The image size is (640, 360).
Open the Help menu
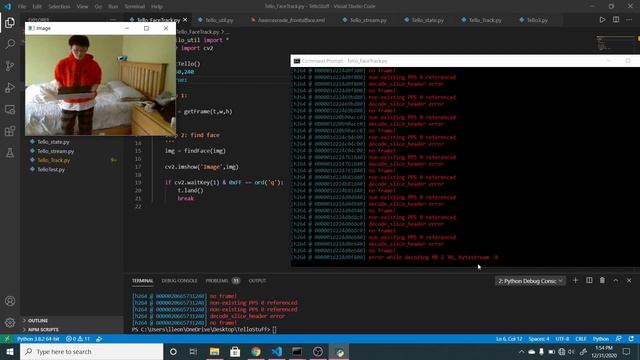pos(157,7)
